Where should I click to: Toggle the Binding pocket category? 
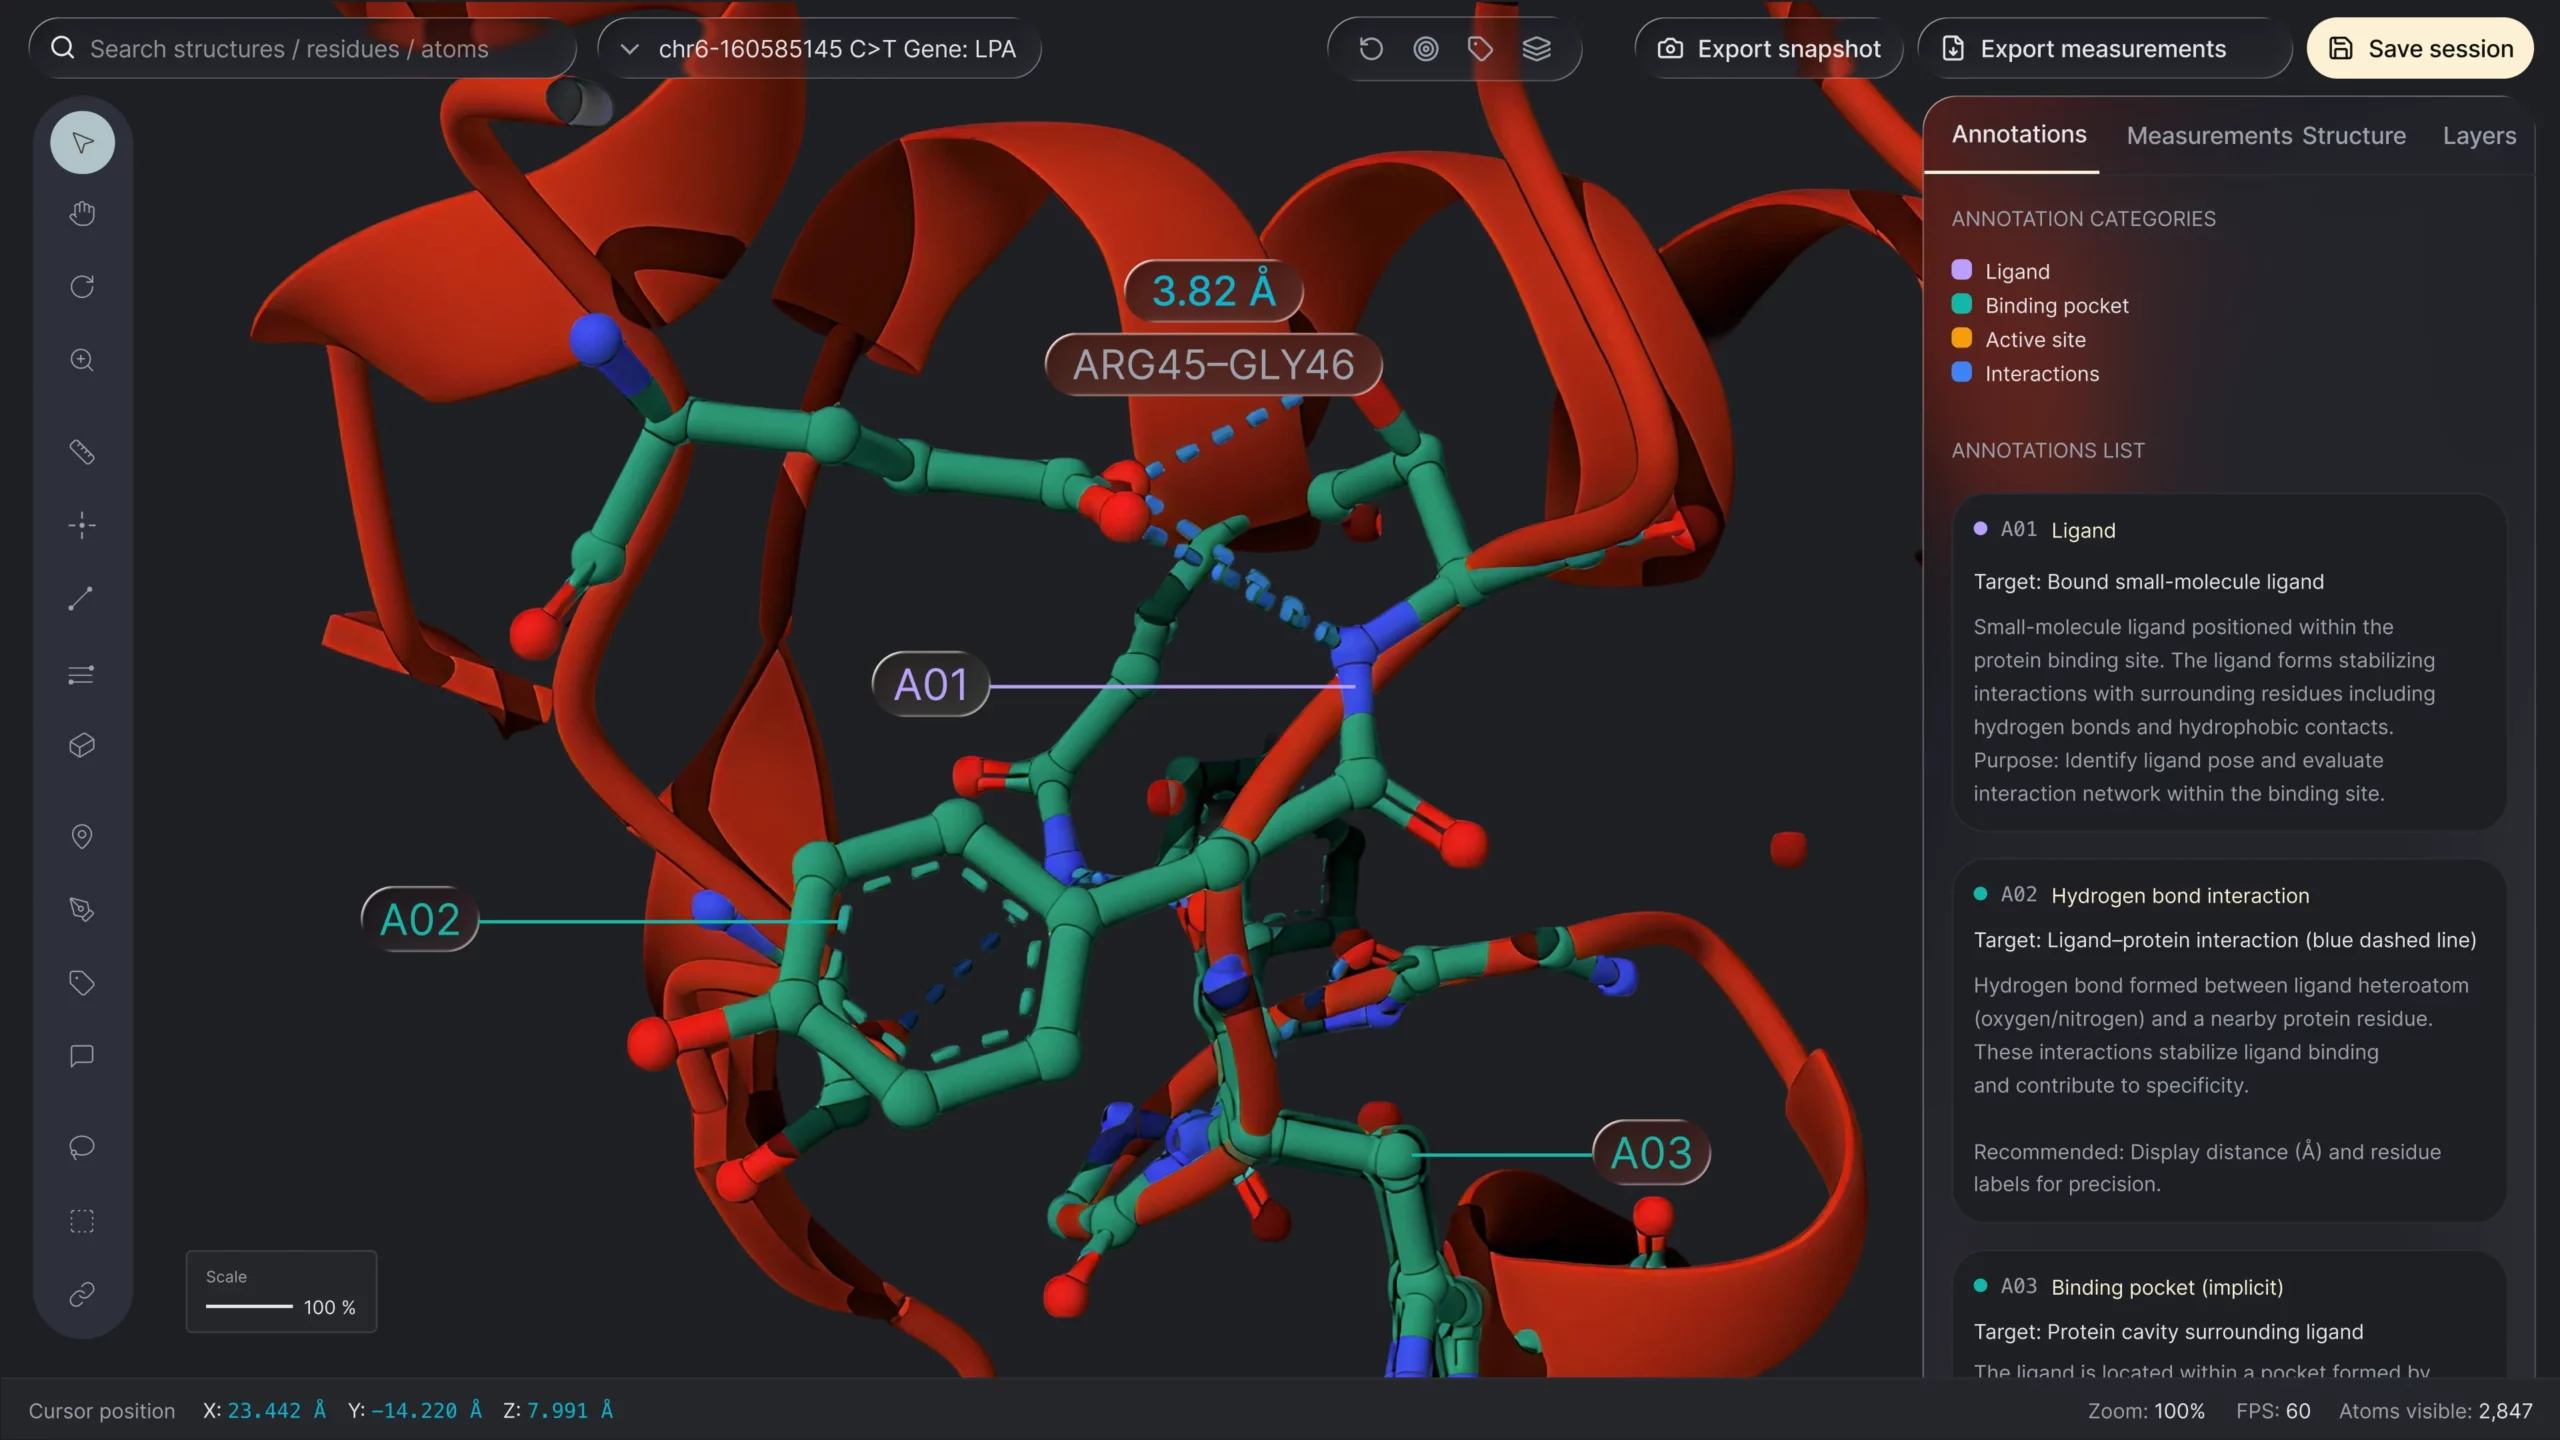tap(1961, 304)
